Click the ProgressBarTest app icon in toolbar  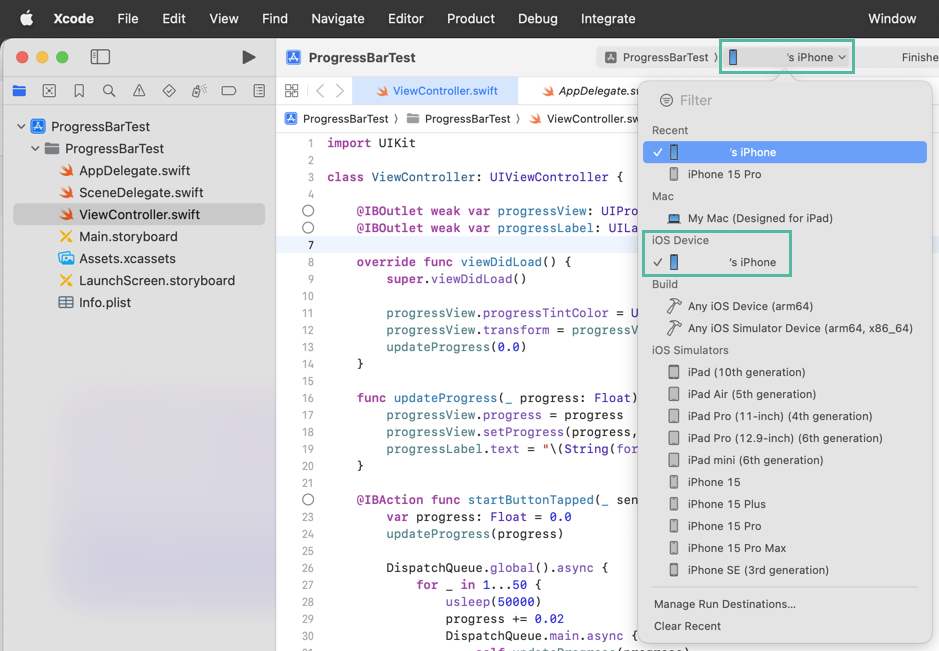point(293,57)
